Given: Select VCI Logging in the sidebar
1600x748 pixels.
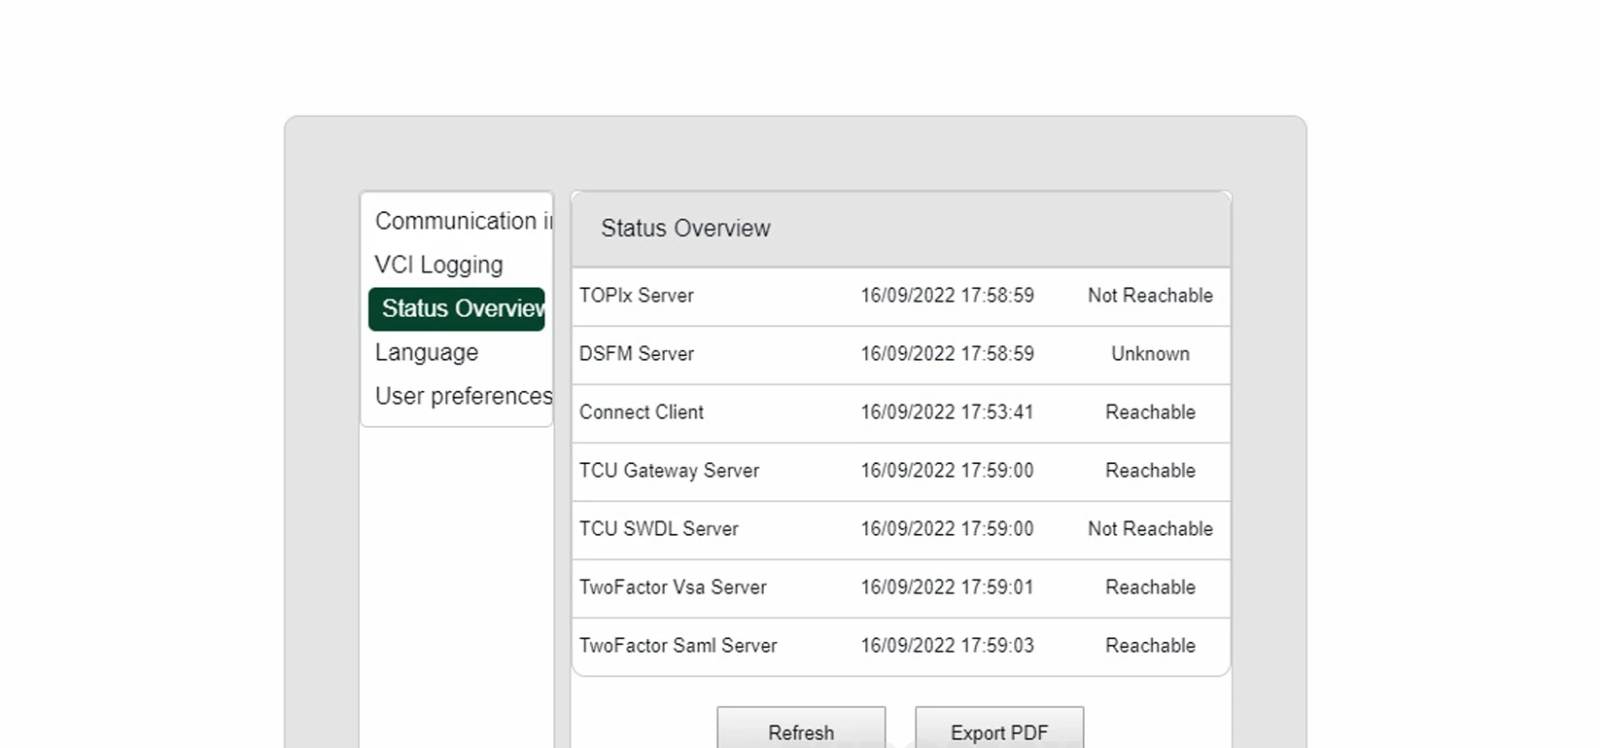Looking at the screenshot, I should coord(439,265).
